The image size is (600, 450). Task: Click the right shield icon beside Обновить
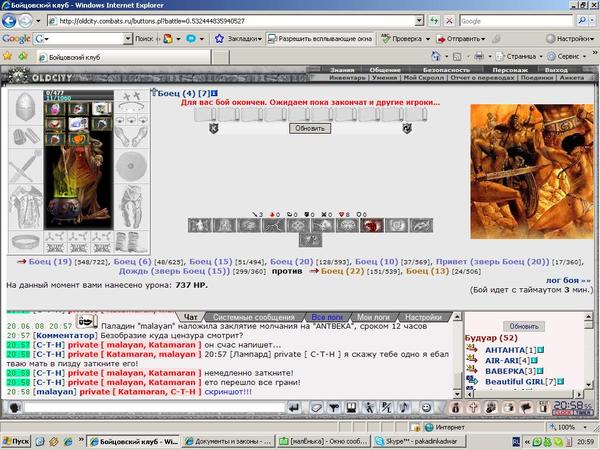pos(407,128)
